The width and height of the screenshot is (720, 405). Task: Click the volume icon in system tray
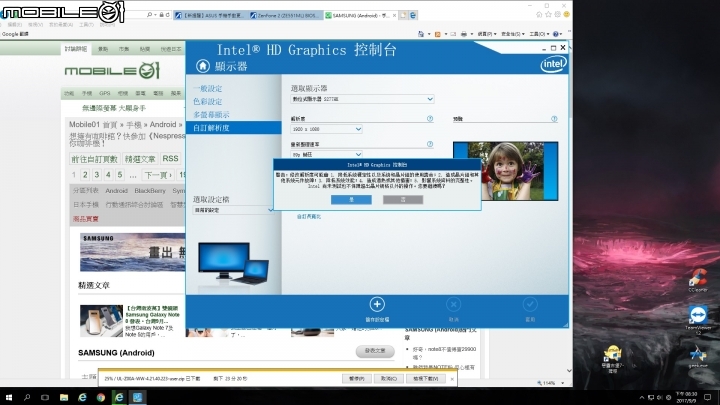click(x=660, y=397)
